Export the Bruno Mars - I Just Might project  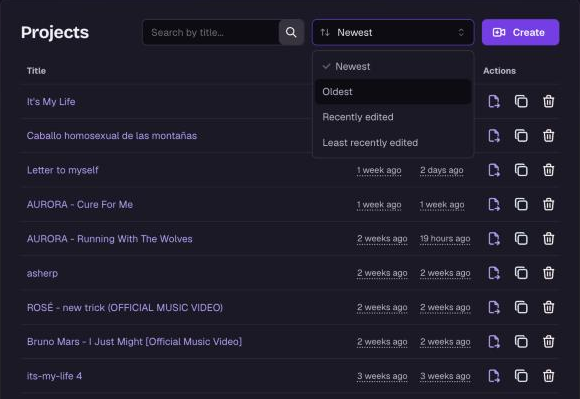(x=494, y=341)
